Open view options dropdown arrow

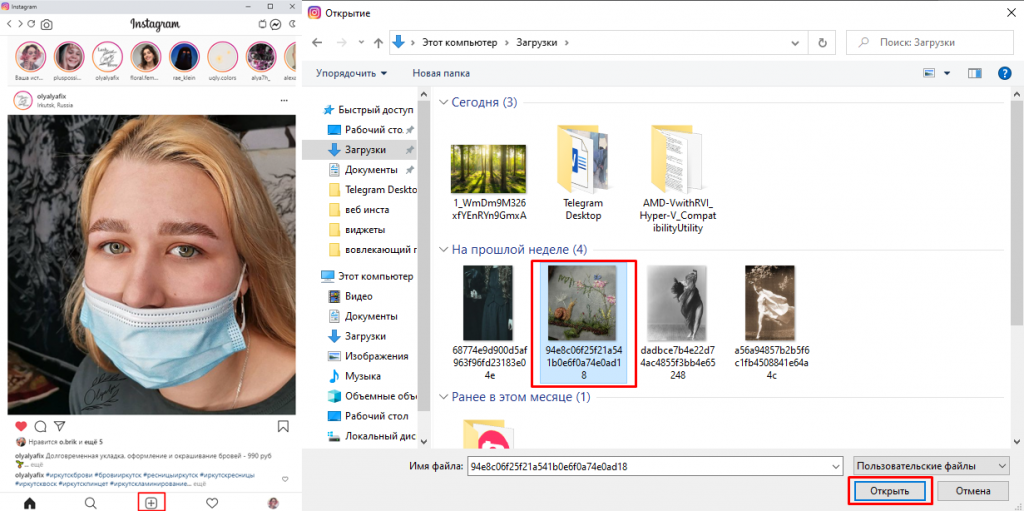pos(947,73)
